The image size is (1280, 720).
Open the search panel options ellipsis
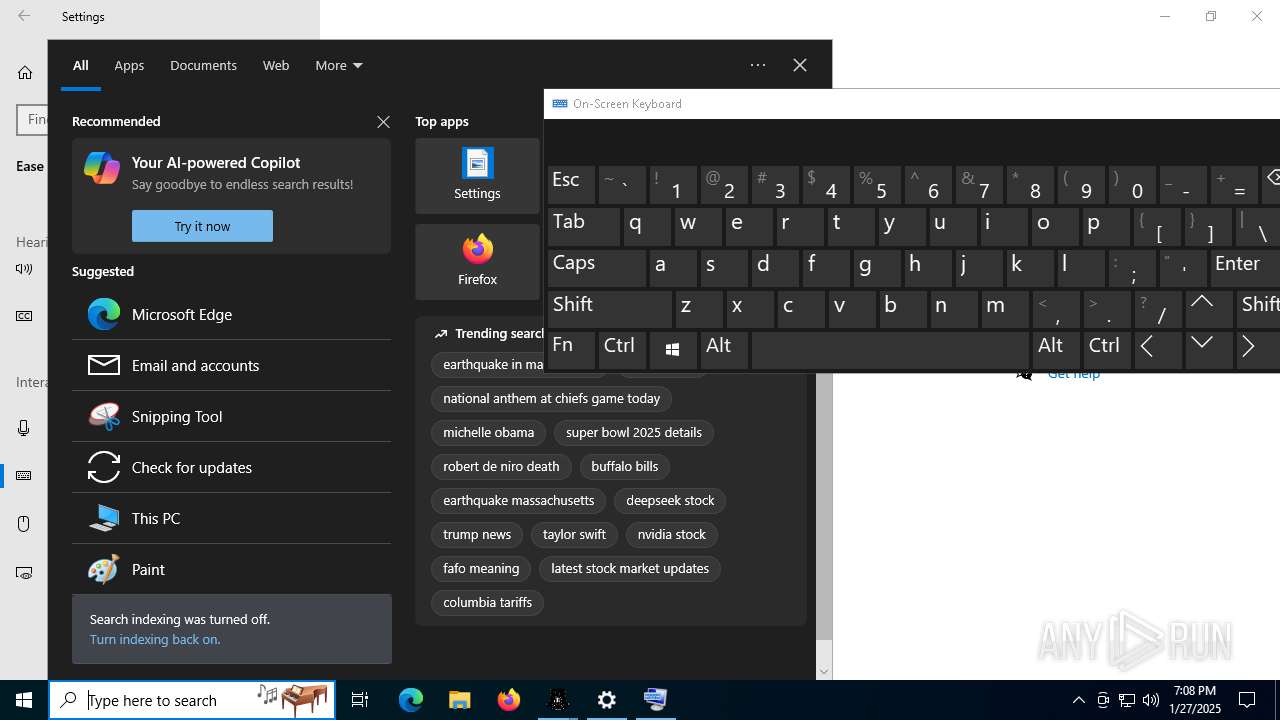pos(758,65)
